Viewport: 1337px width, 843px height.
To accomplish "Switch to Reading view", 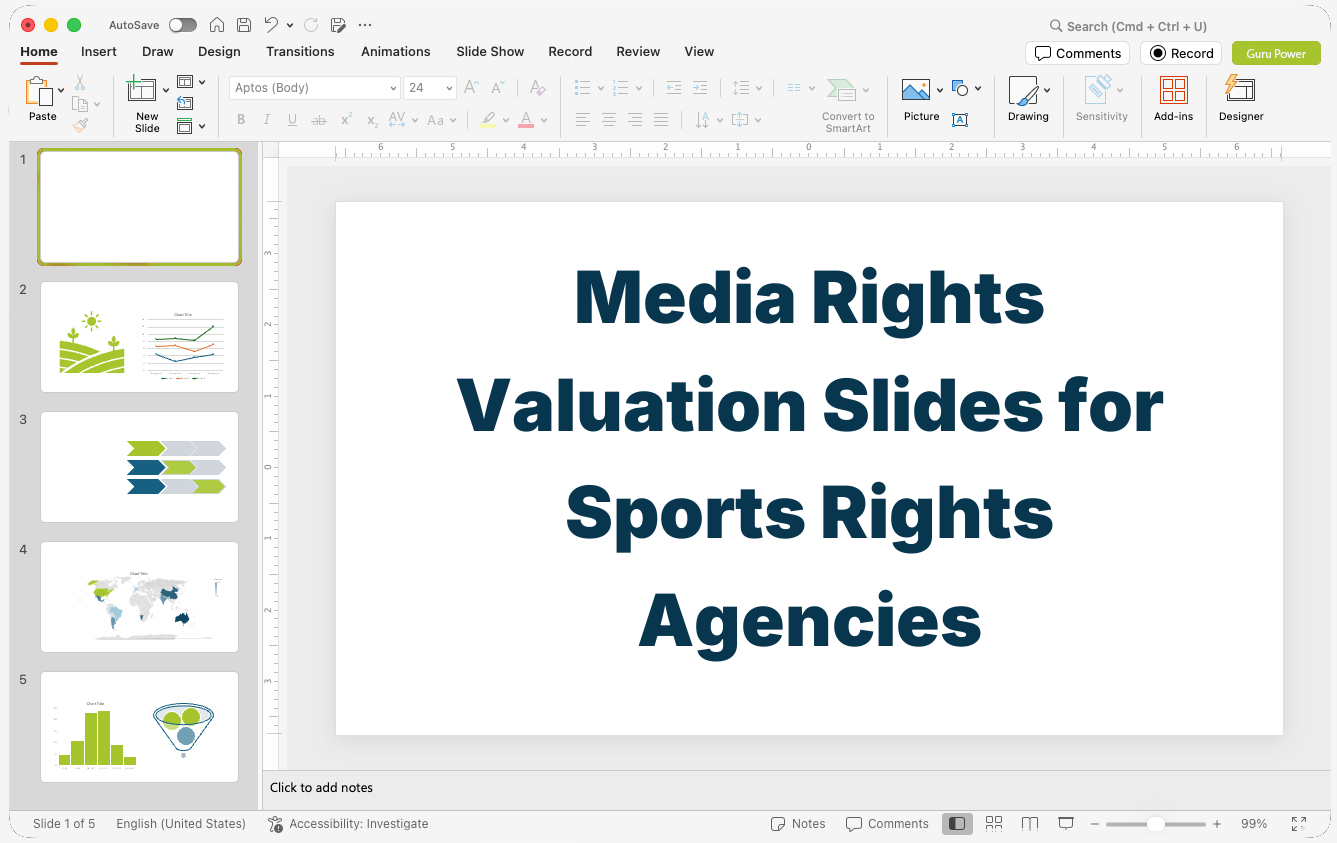I will (x=1030, y=824).
